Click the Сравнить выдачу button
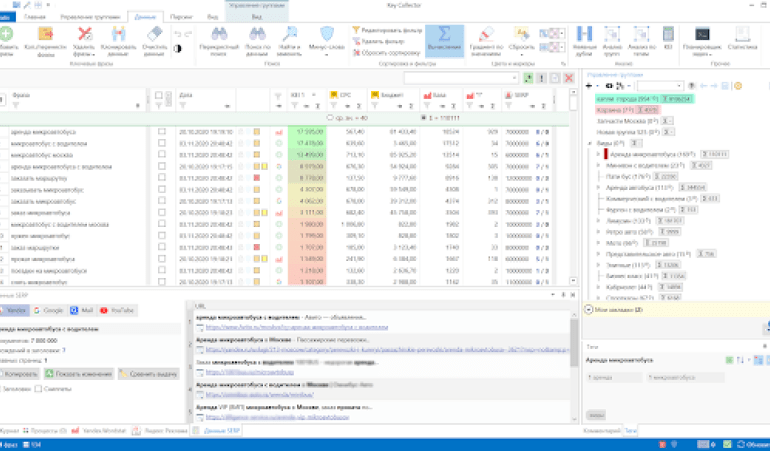 [x=149, y=374]
